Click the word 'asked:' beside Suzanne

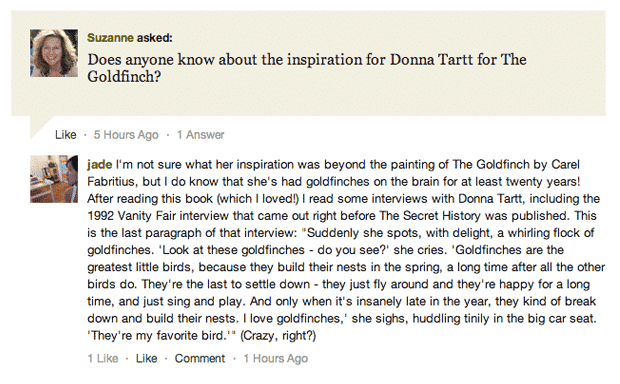[x=155, y=38]
